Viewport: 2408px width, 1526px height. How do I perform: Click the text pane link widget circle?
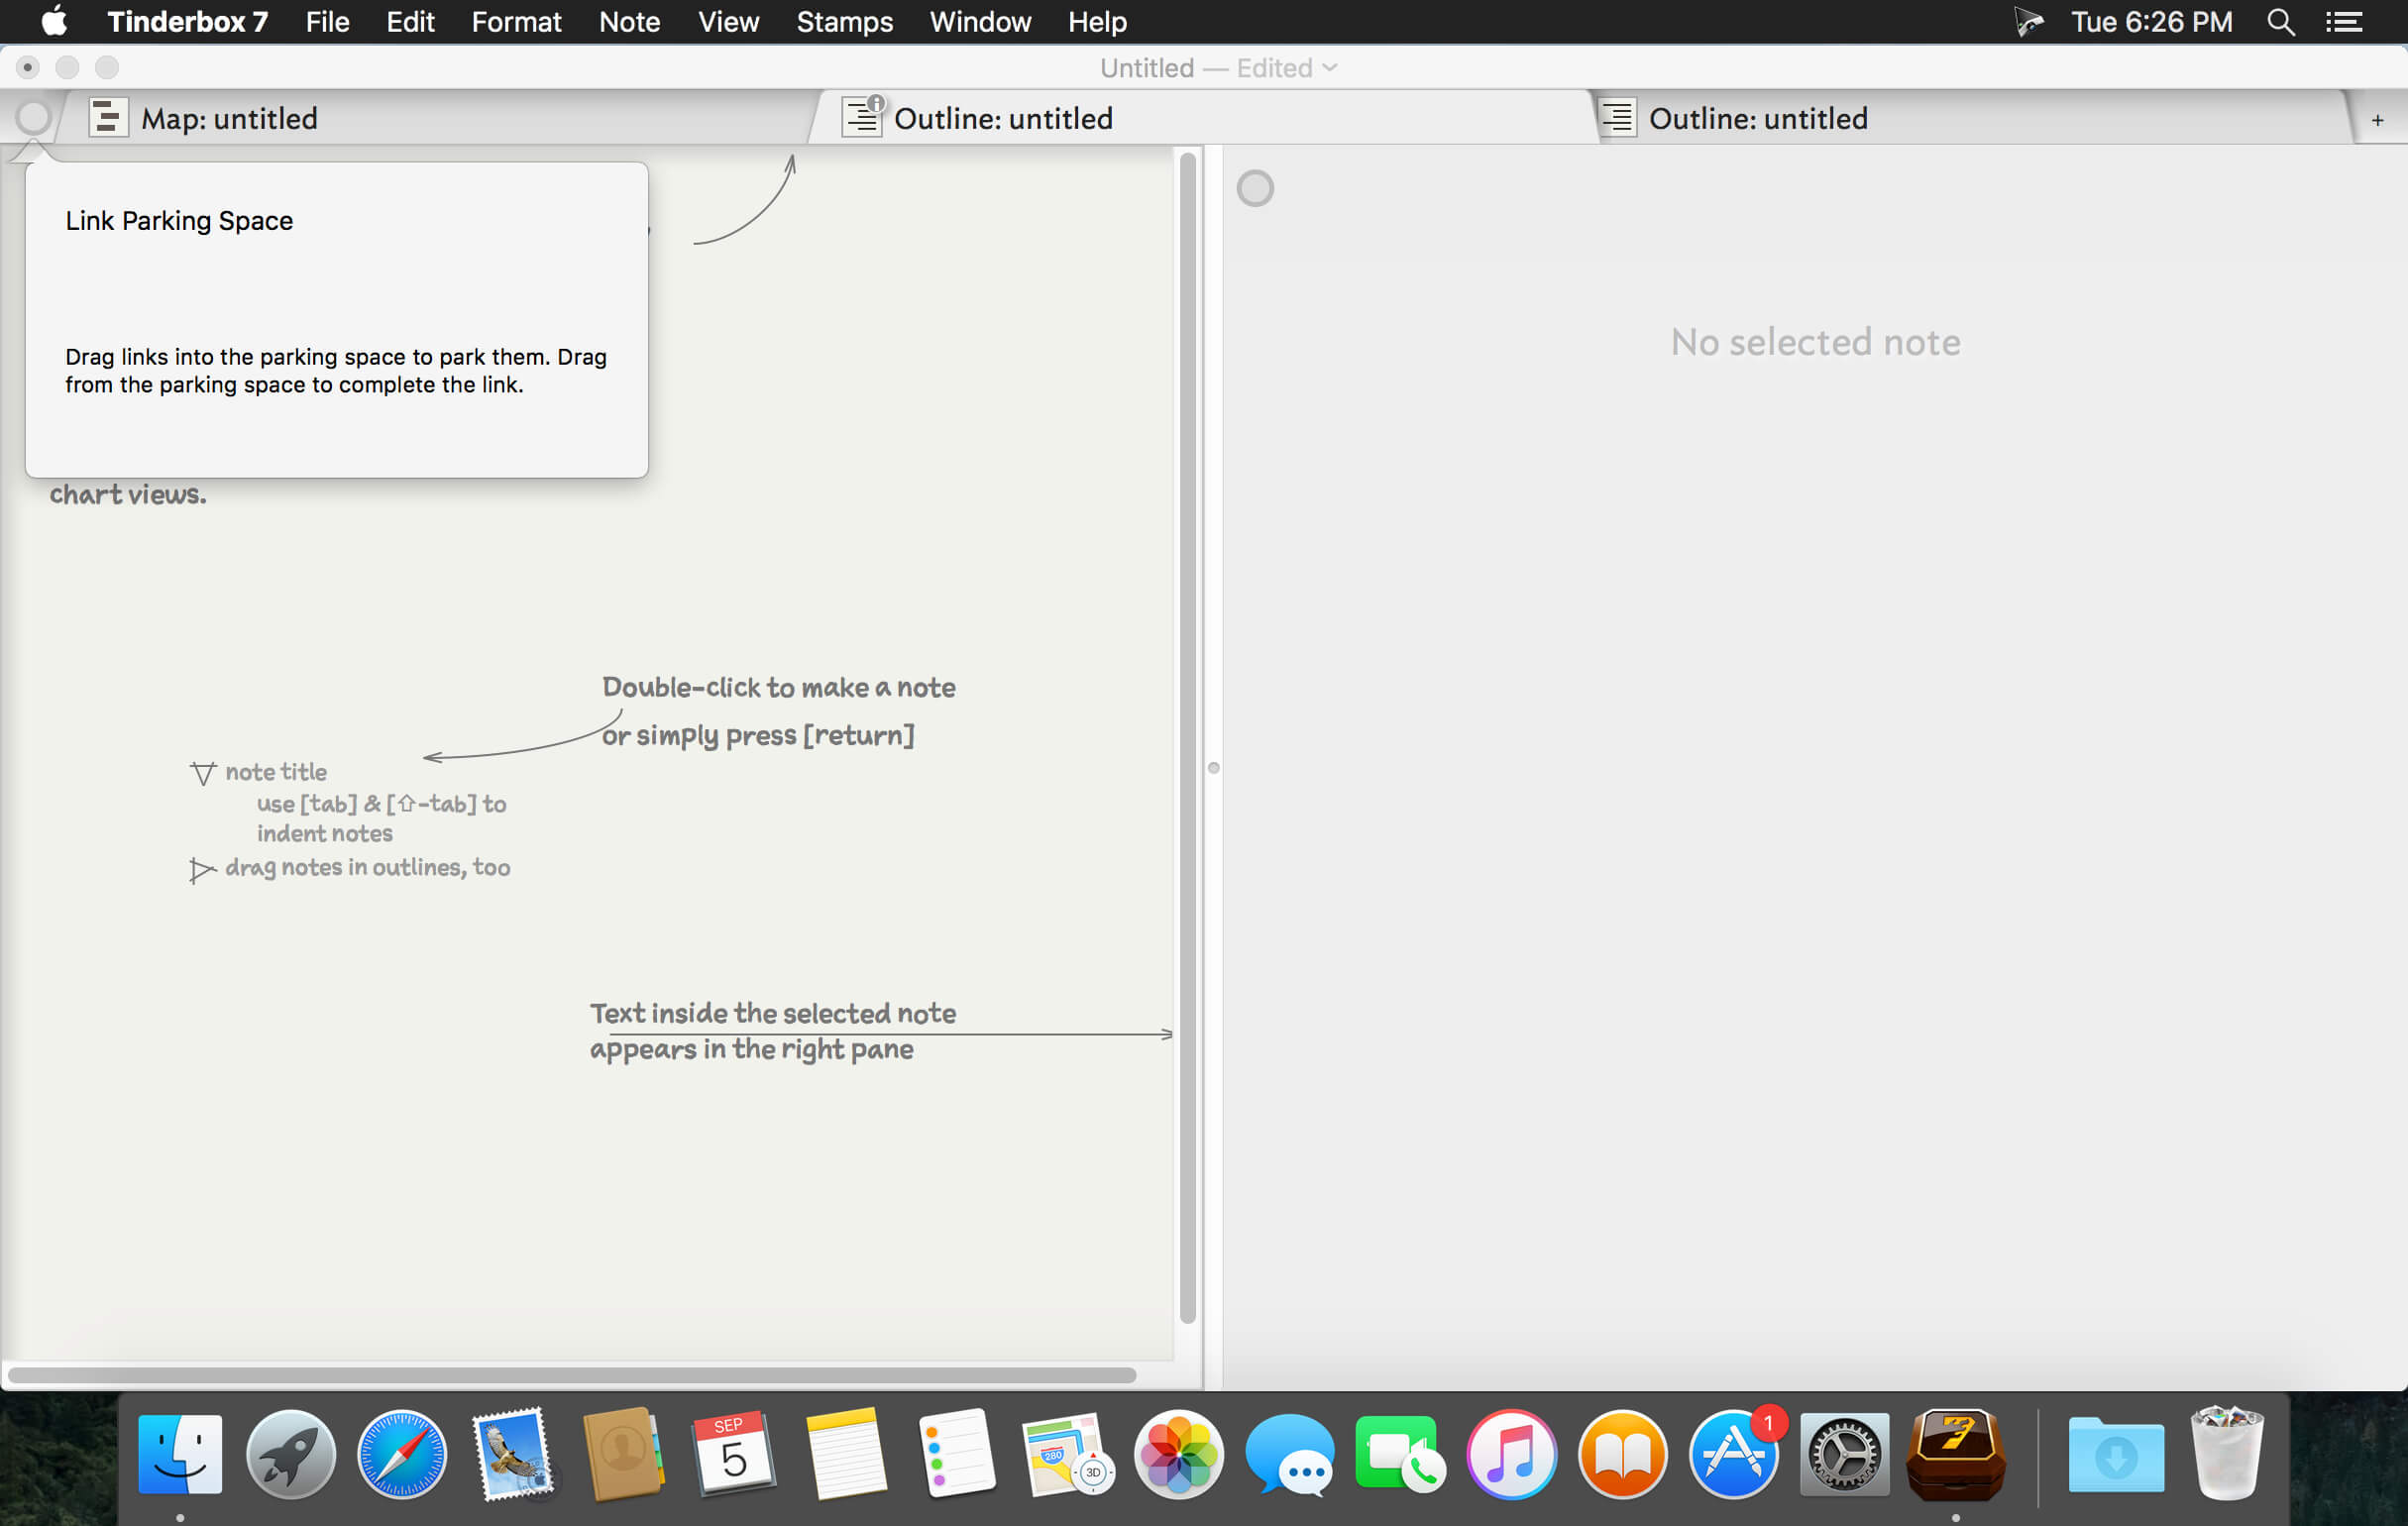point(1255,188)
